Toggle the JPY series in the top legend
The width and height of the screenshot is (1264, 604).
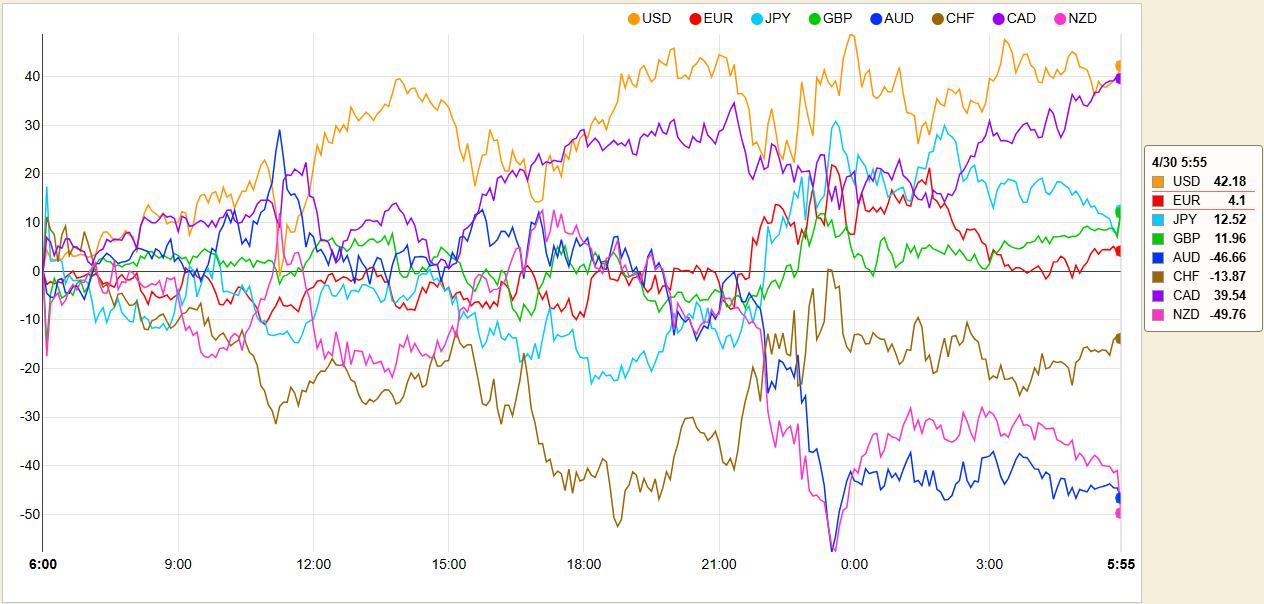click(757, 18)
